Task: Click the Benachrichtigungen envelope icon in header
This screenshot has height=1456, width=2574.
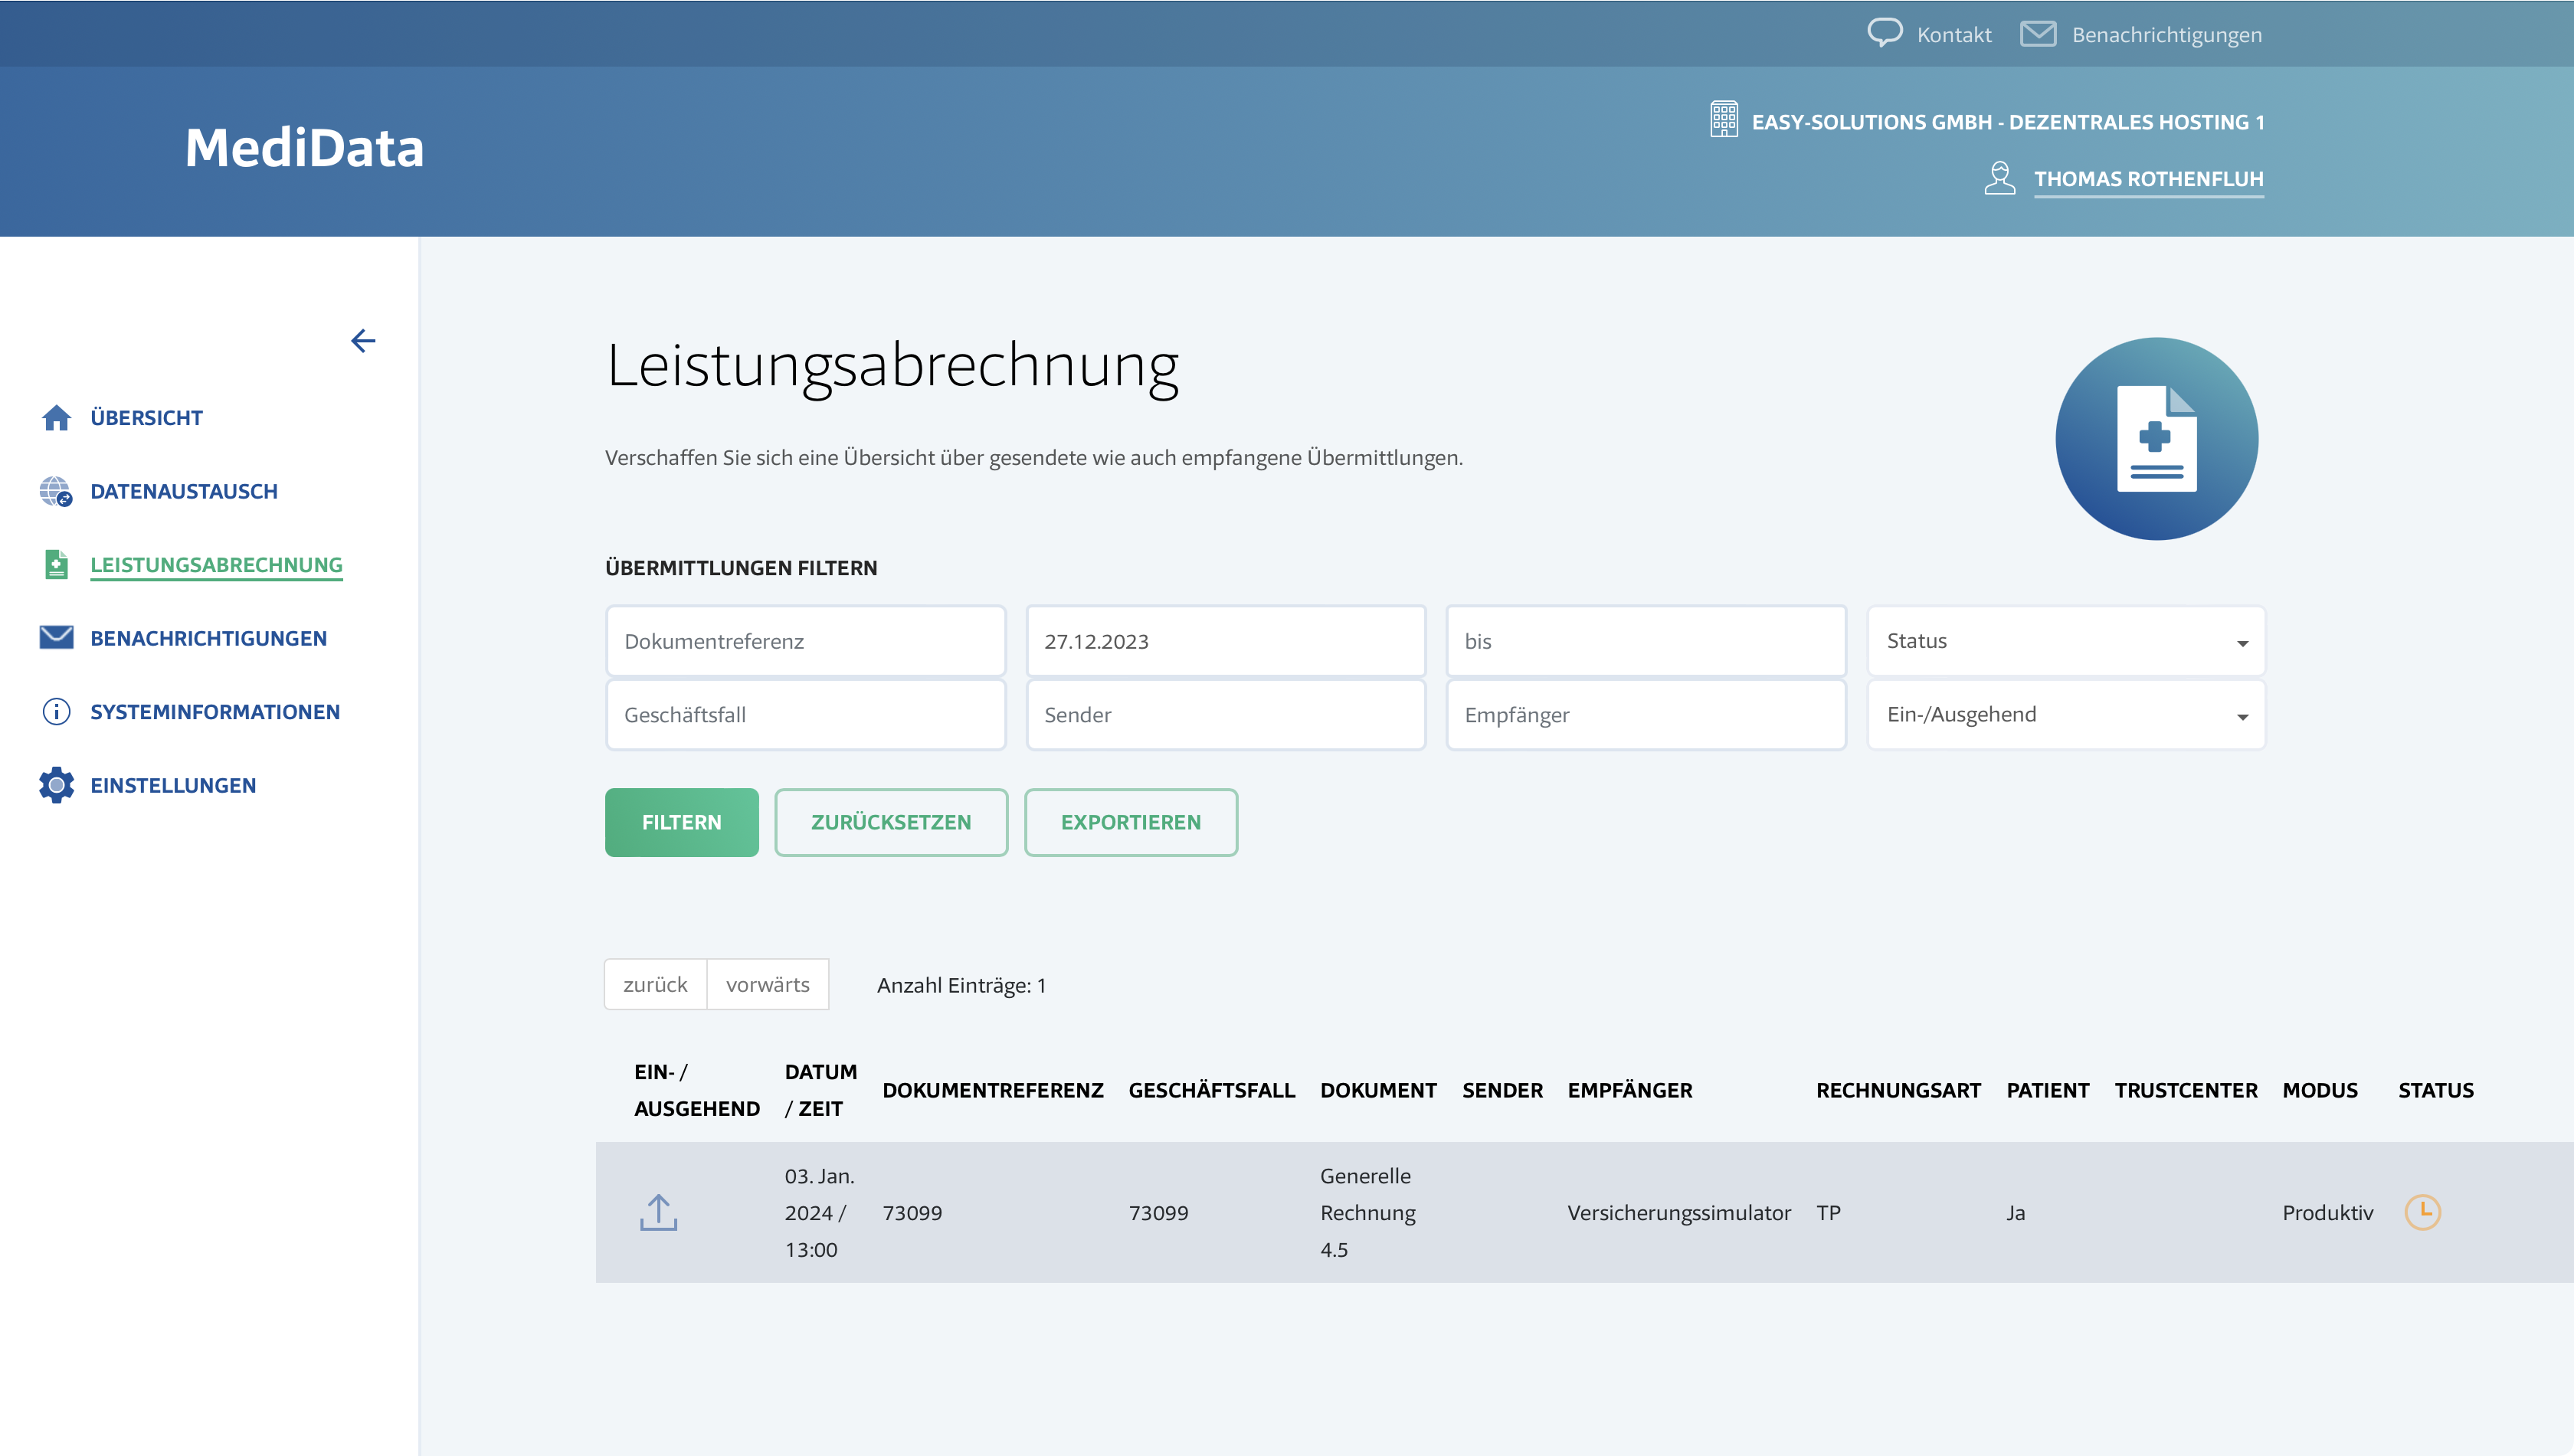Action: click(x=2038, y=34)
